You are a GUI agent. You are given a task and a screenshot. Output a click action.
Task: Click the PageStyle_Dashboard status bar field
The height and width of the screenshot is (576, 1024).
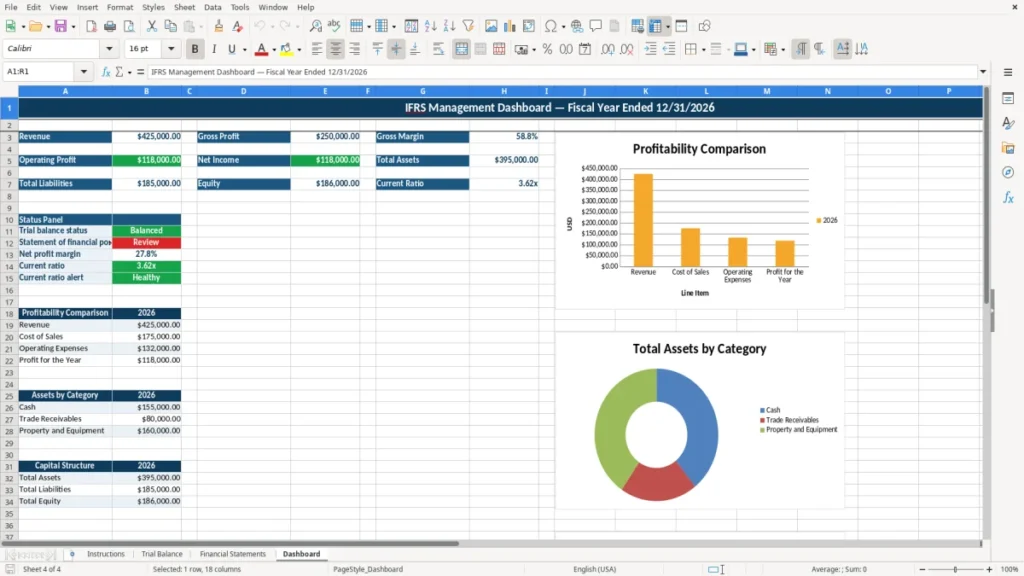tap(368, 569)
